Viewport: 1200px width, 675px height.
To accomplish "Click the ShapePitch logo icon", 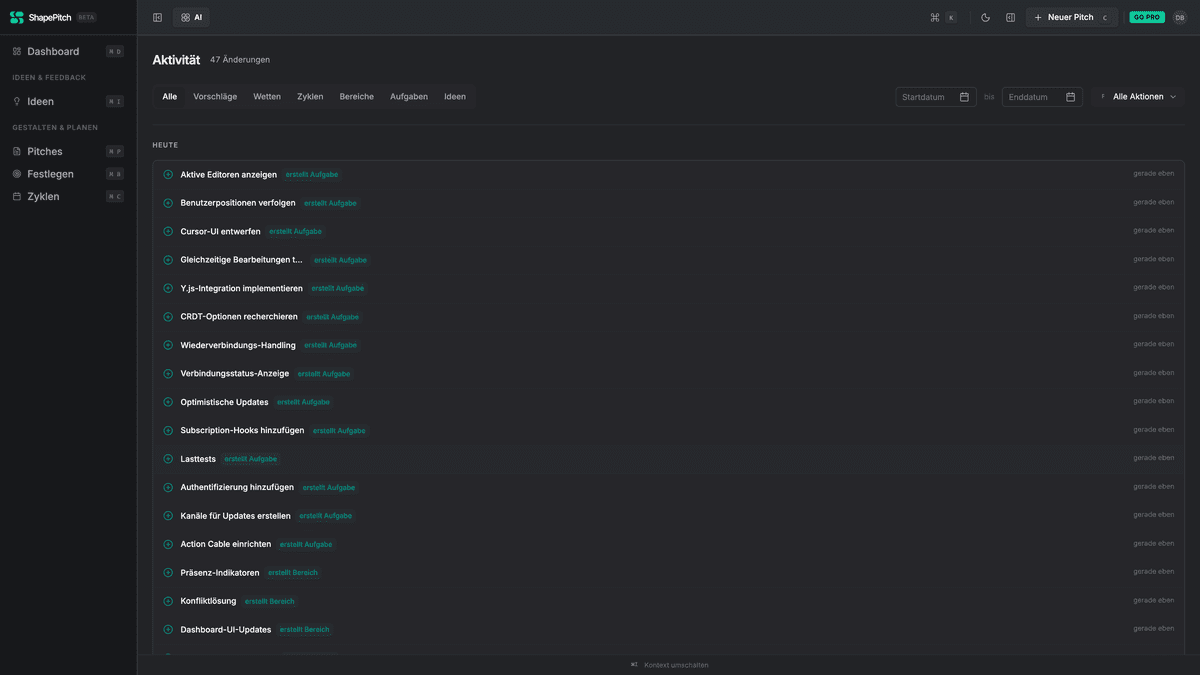I will pos(16,16).
